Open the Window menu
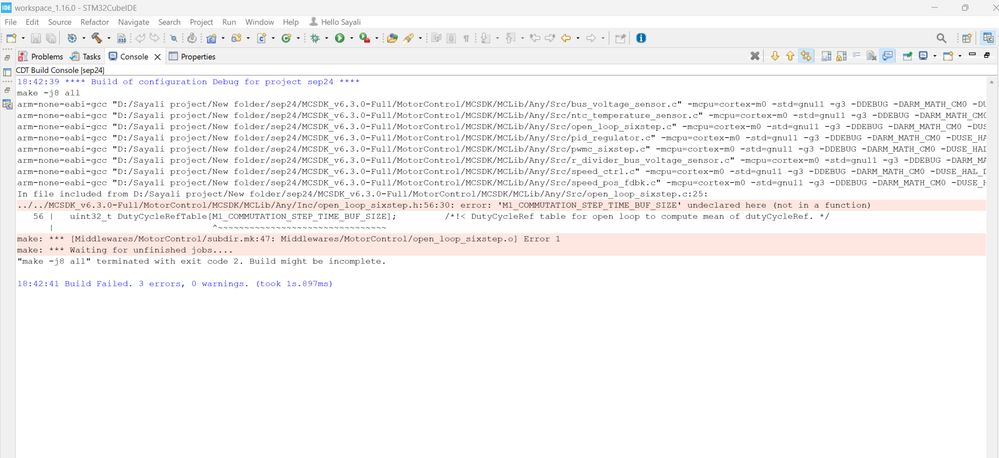Screen dimensions: 999x458 coord(259,22)
